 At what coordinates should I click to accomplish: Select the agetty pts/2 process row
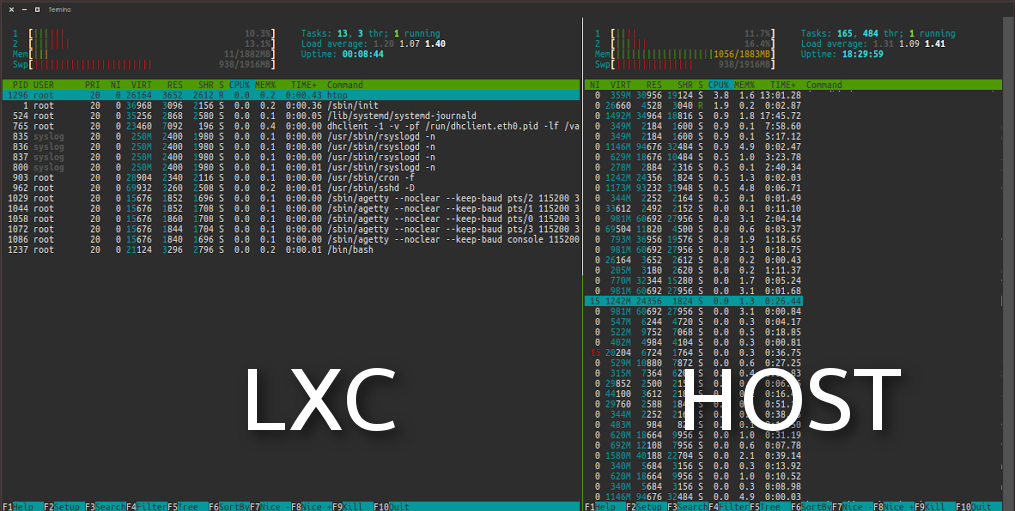click(x=291, y=198)
